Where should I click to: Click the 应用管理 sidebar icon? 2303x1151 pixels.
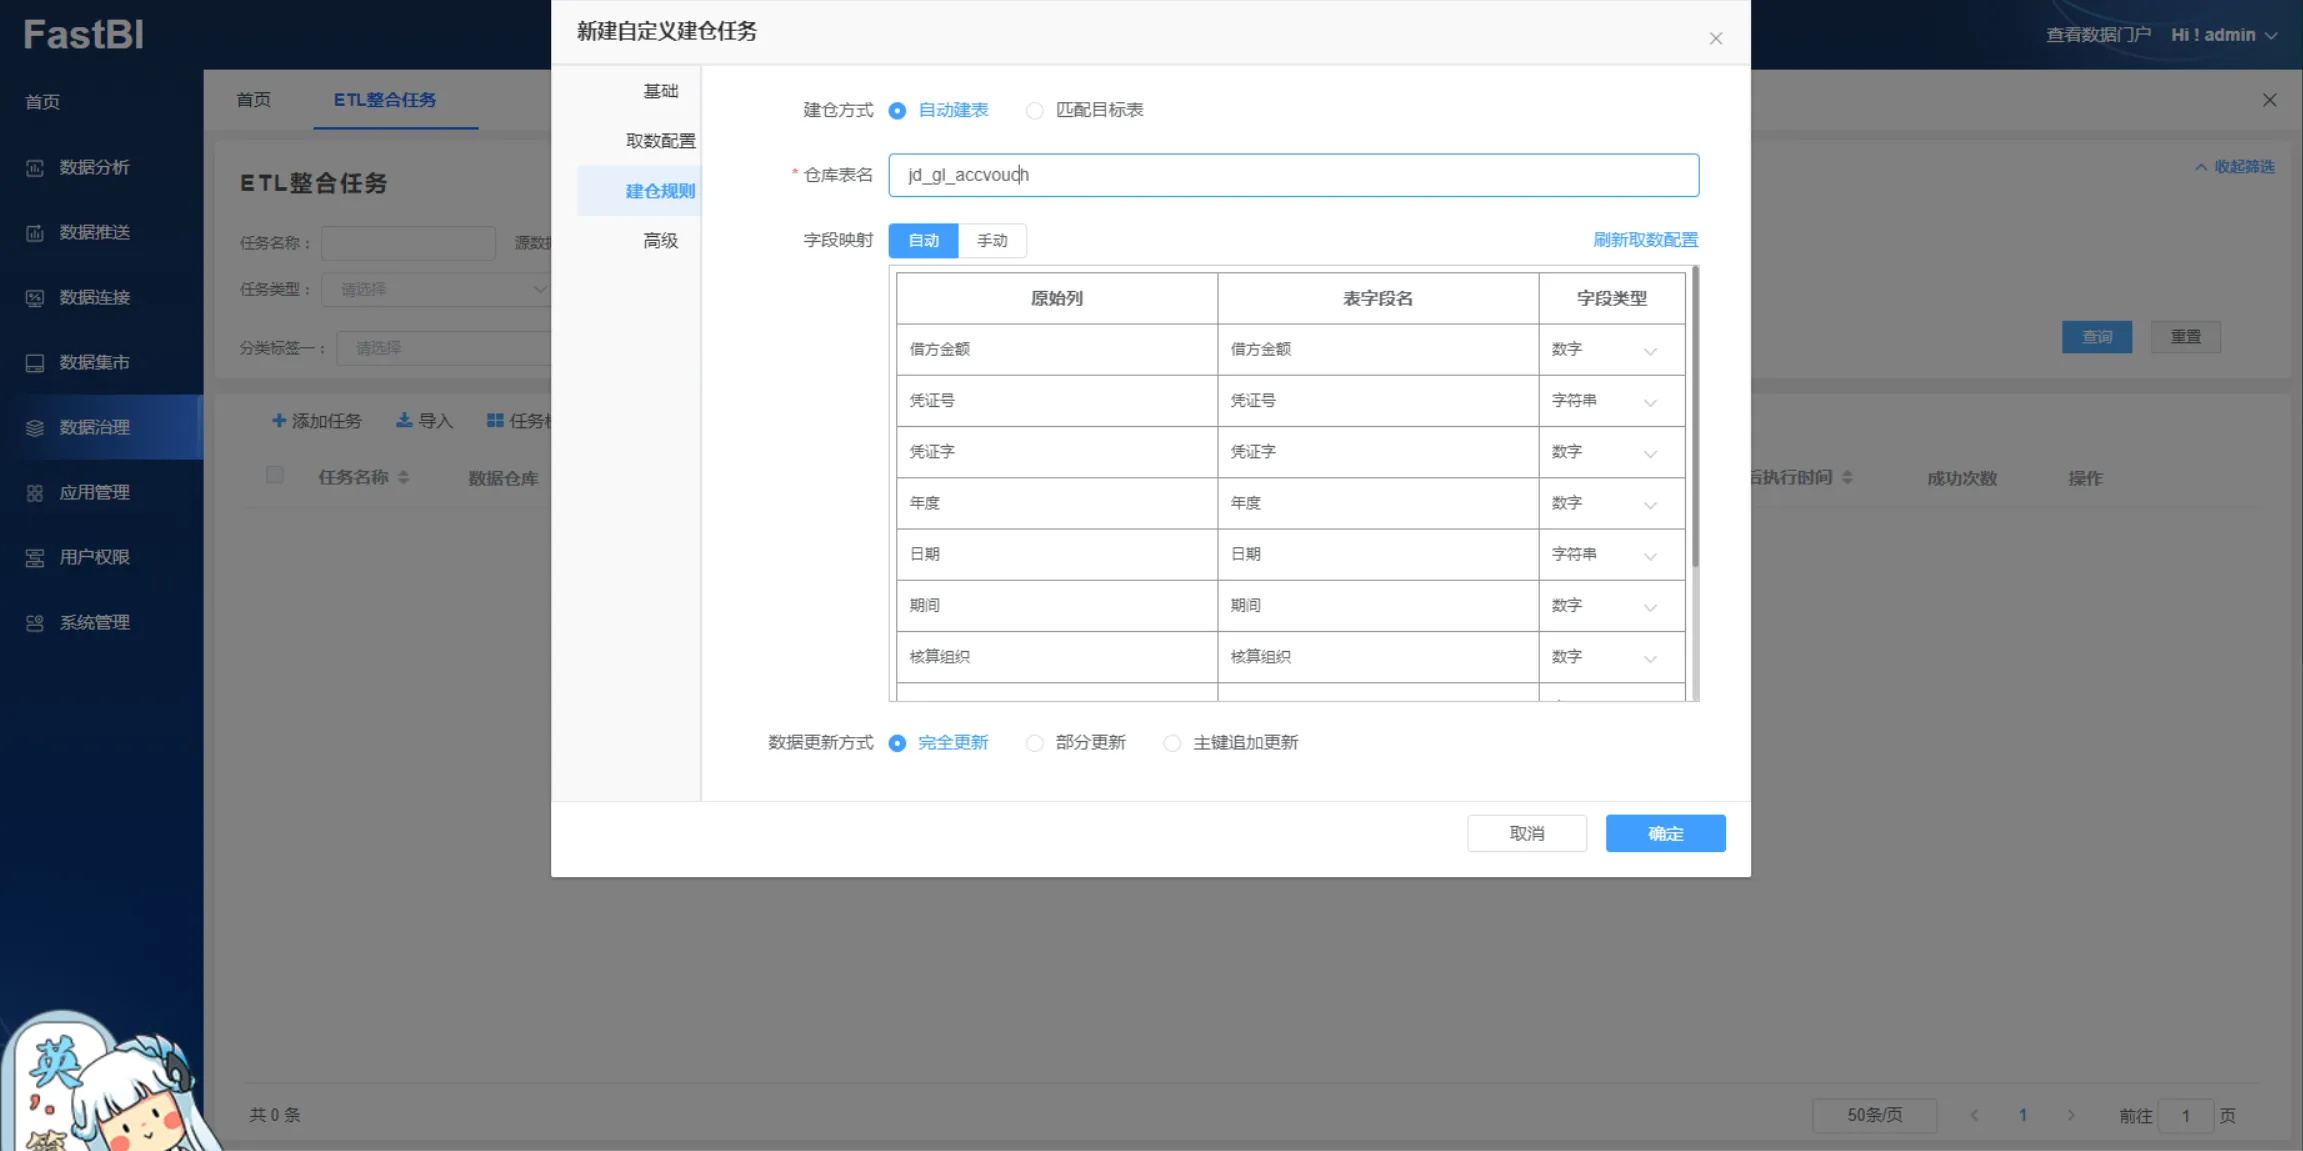[35, 493]
